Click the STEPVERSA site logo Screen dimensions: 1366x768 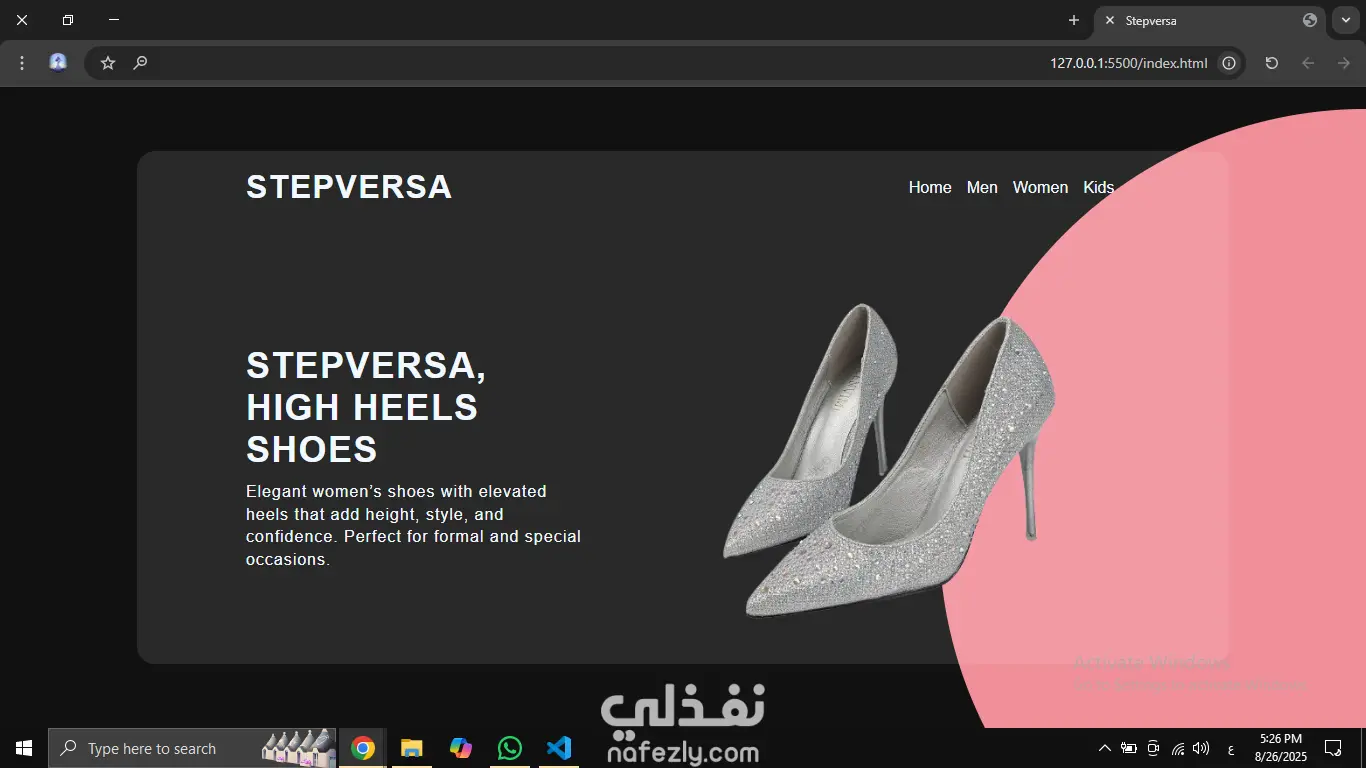tap(349, 187)
